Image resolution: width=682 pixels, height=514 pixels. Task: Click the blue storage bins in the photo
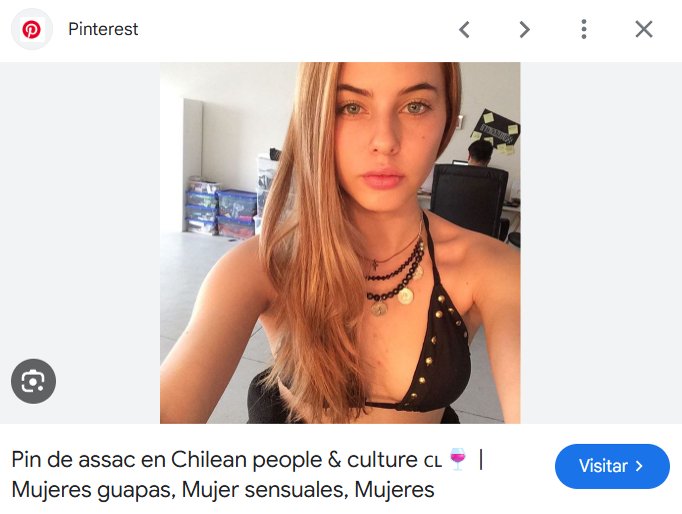tap(222, 209)
